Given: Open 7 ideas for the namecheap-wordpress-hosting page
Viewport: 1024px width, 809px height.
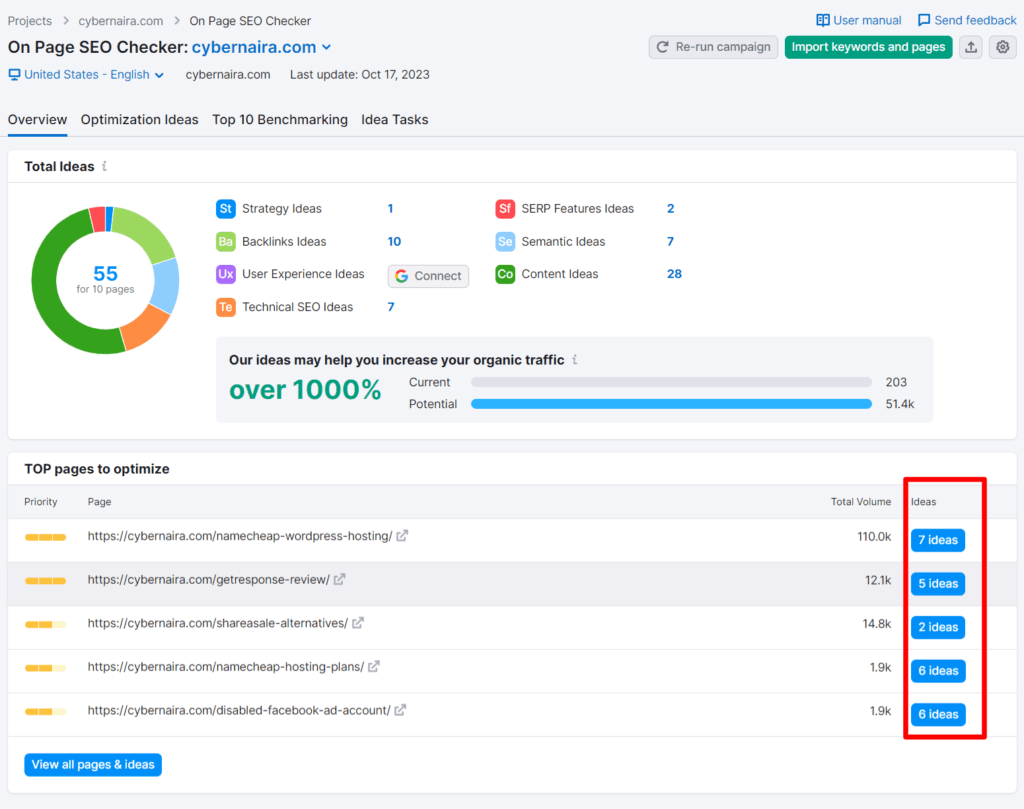Looking at the screenshot, I should pyautogui.click(x=937, y=539).
